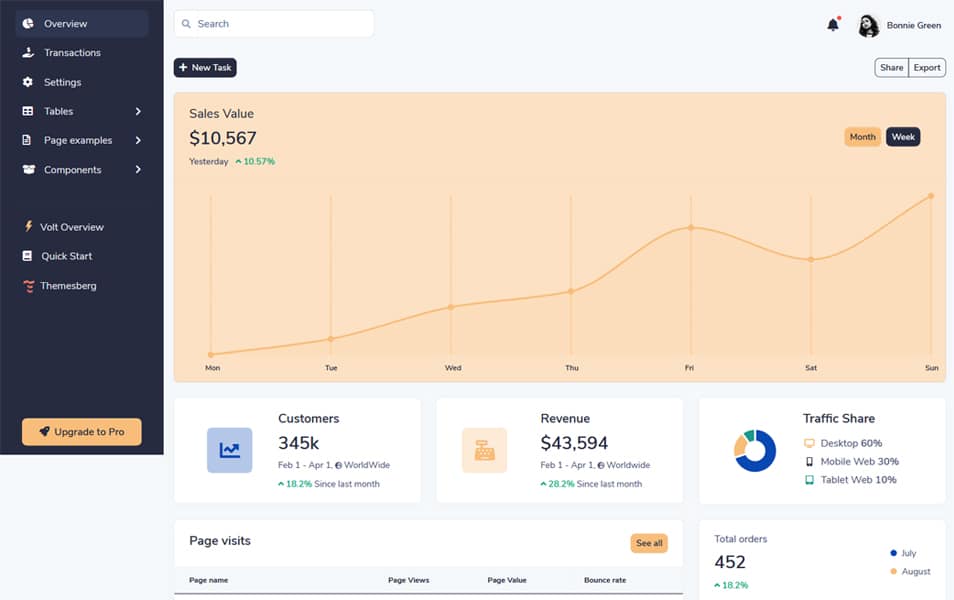Open the Settings gear icon in sidebar
954x600 pixels.
click(27, 82)
